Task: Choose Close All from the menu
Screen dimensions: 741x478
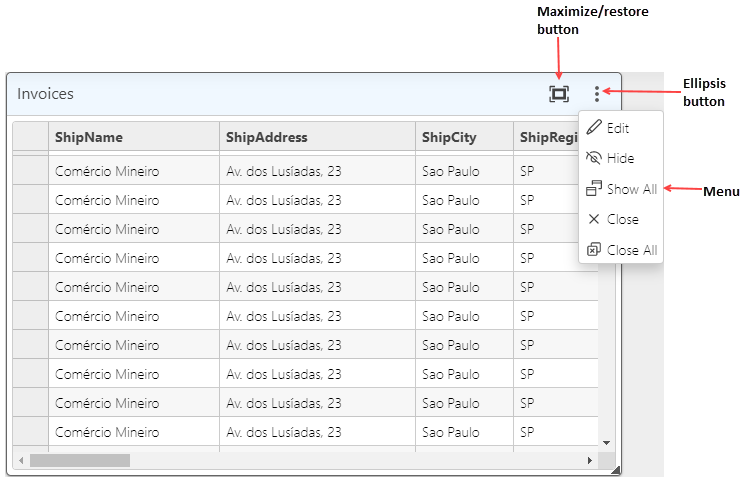Action: 632,250
